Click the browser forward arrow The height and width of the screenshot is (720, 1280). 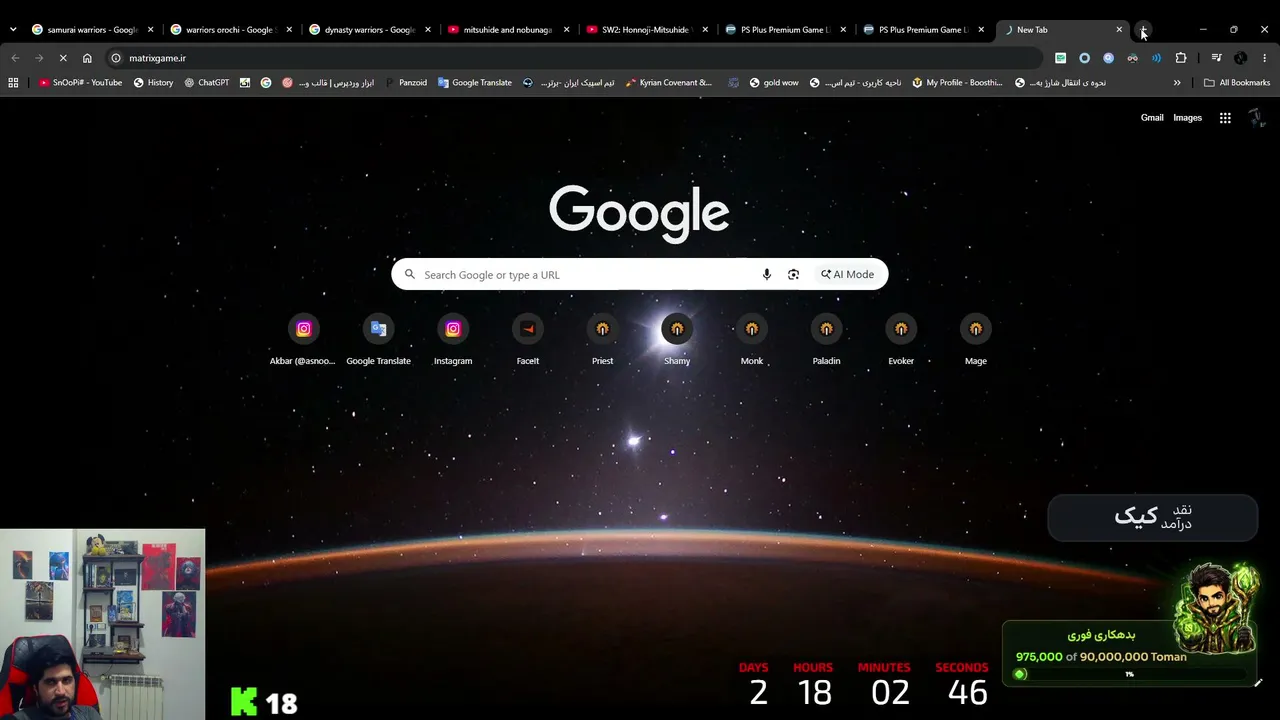coord(39,58)
